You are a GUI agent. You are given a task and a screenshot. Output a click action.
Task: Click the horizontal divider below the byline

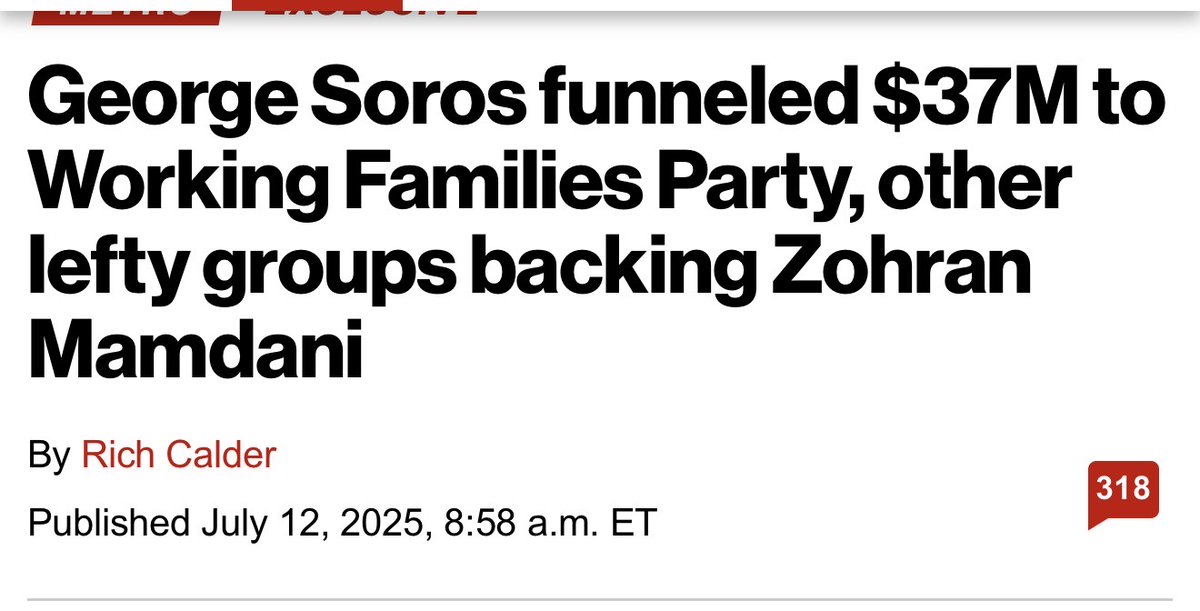coord(600,599)
